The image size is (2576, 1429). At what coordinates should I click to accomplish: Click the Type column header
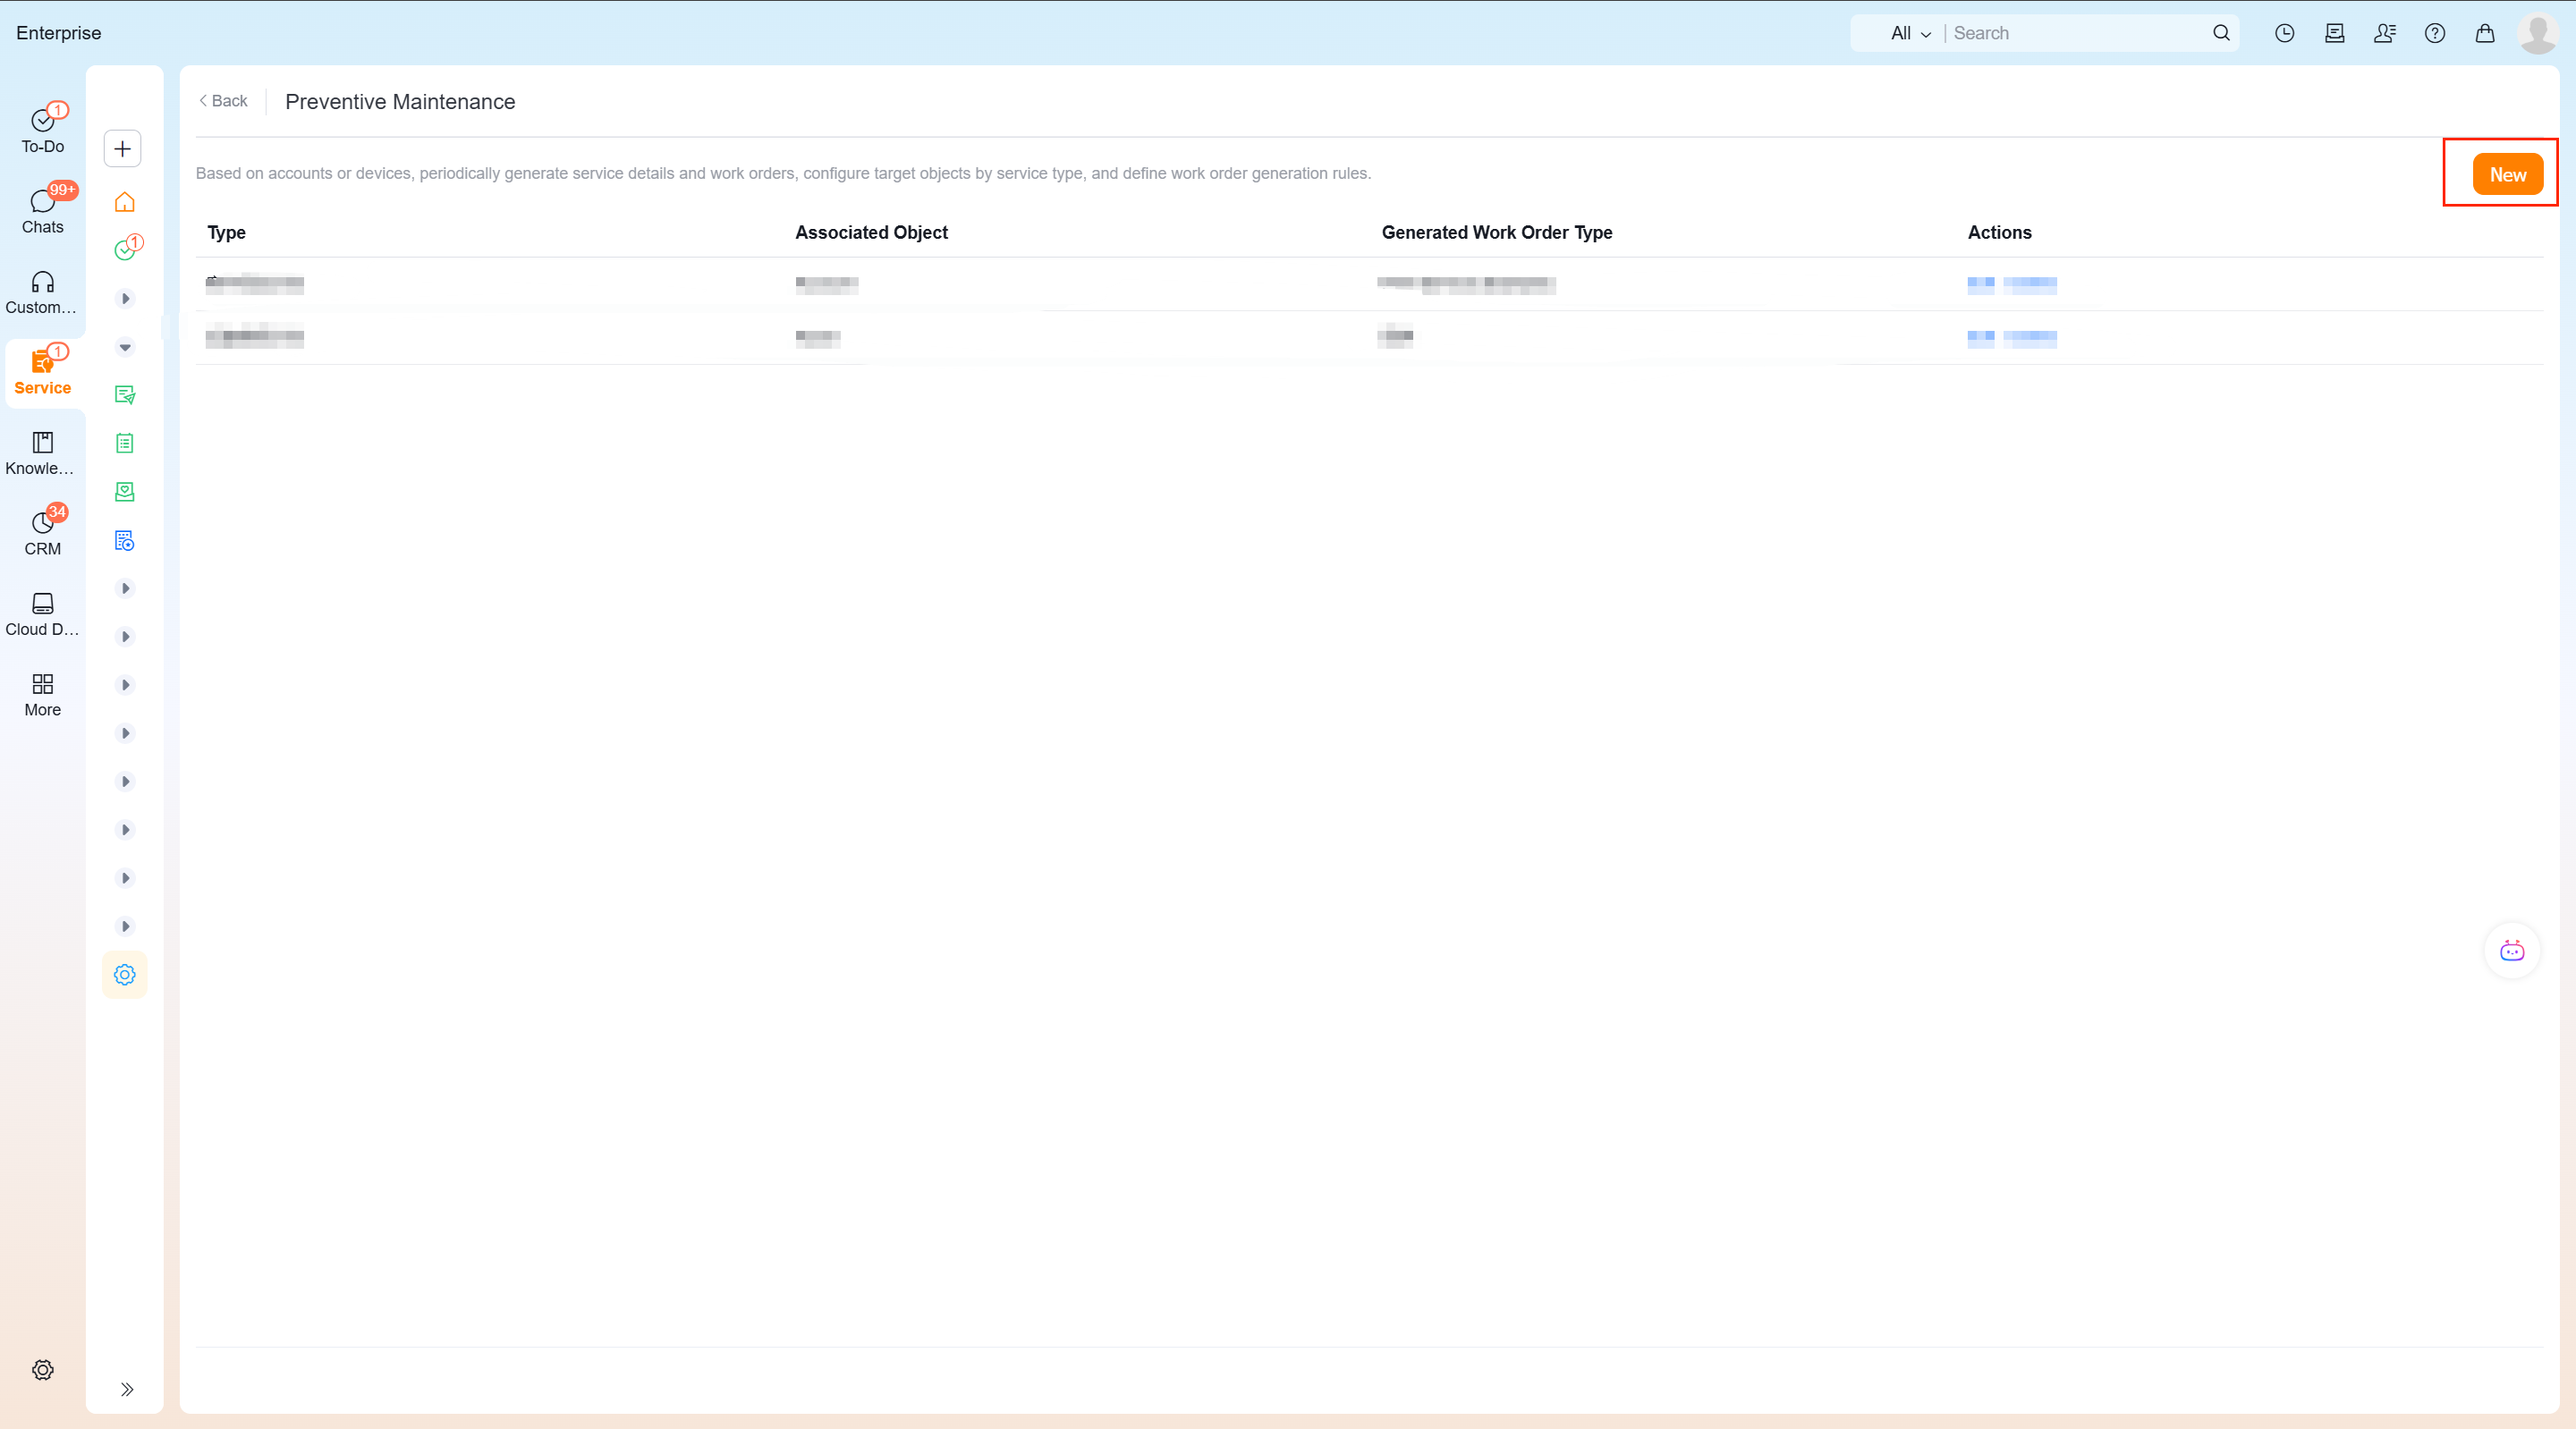pos(226,232)
